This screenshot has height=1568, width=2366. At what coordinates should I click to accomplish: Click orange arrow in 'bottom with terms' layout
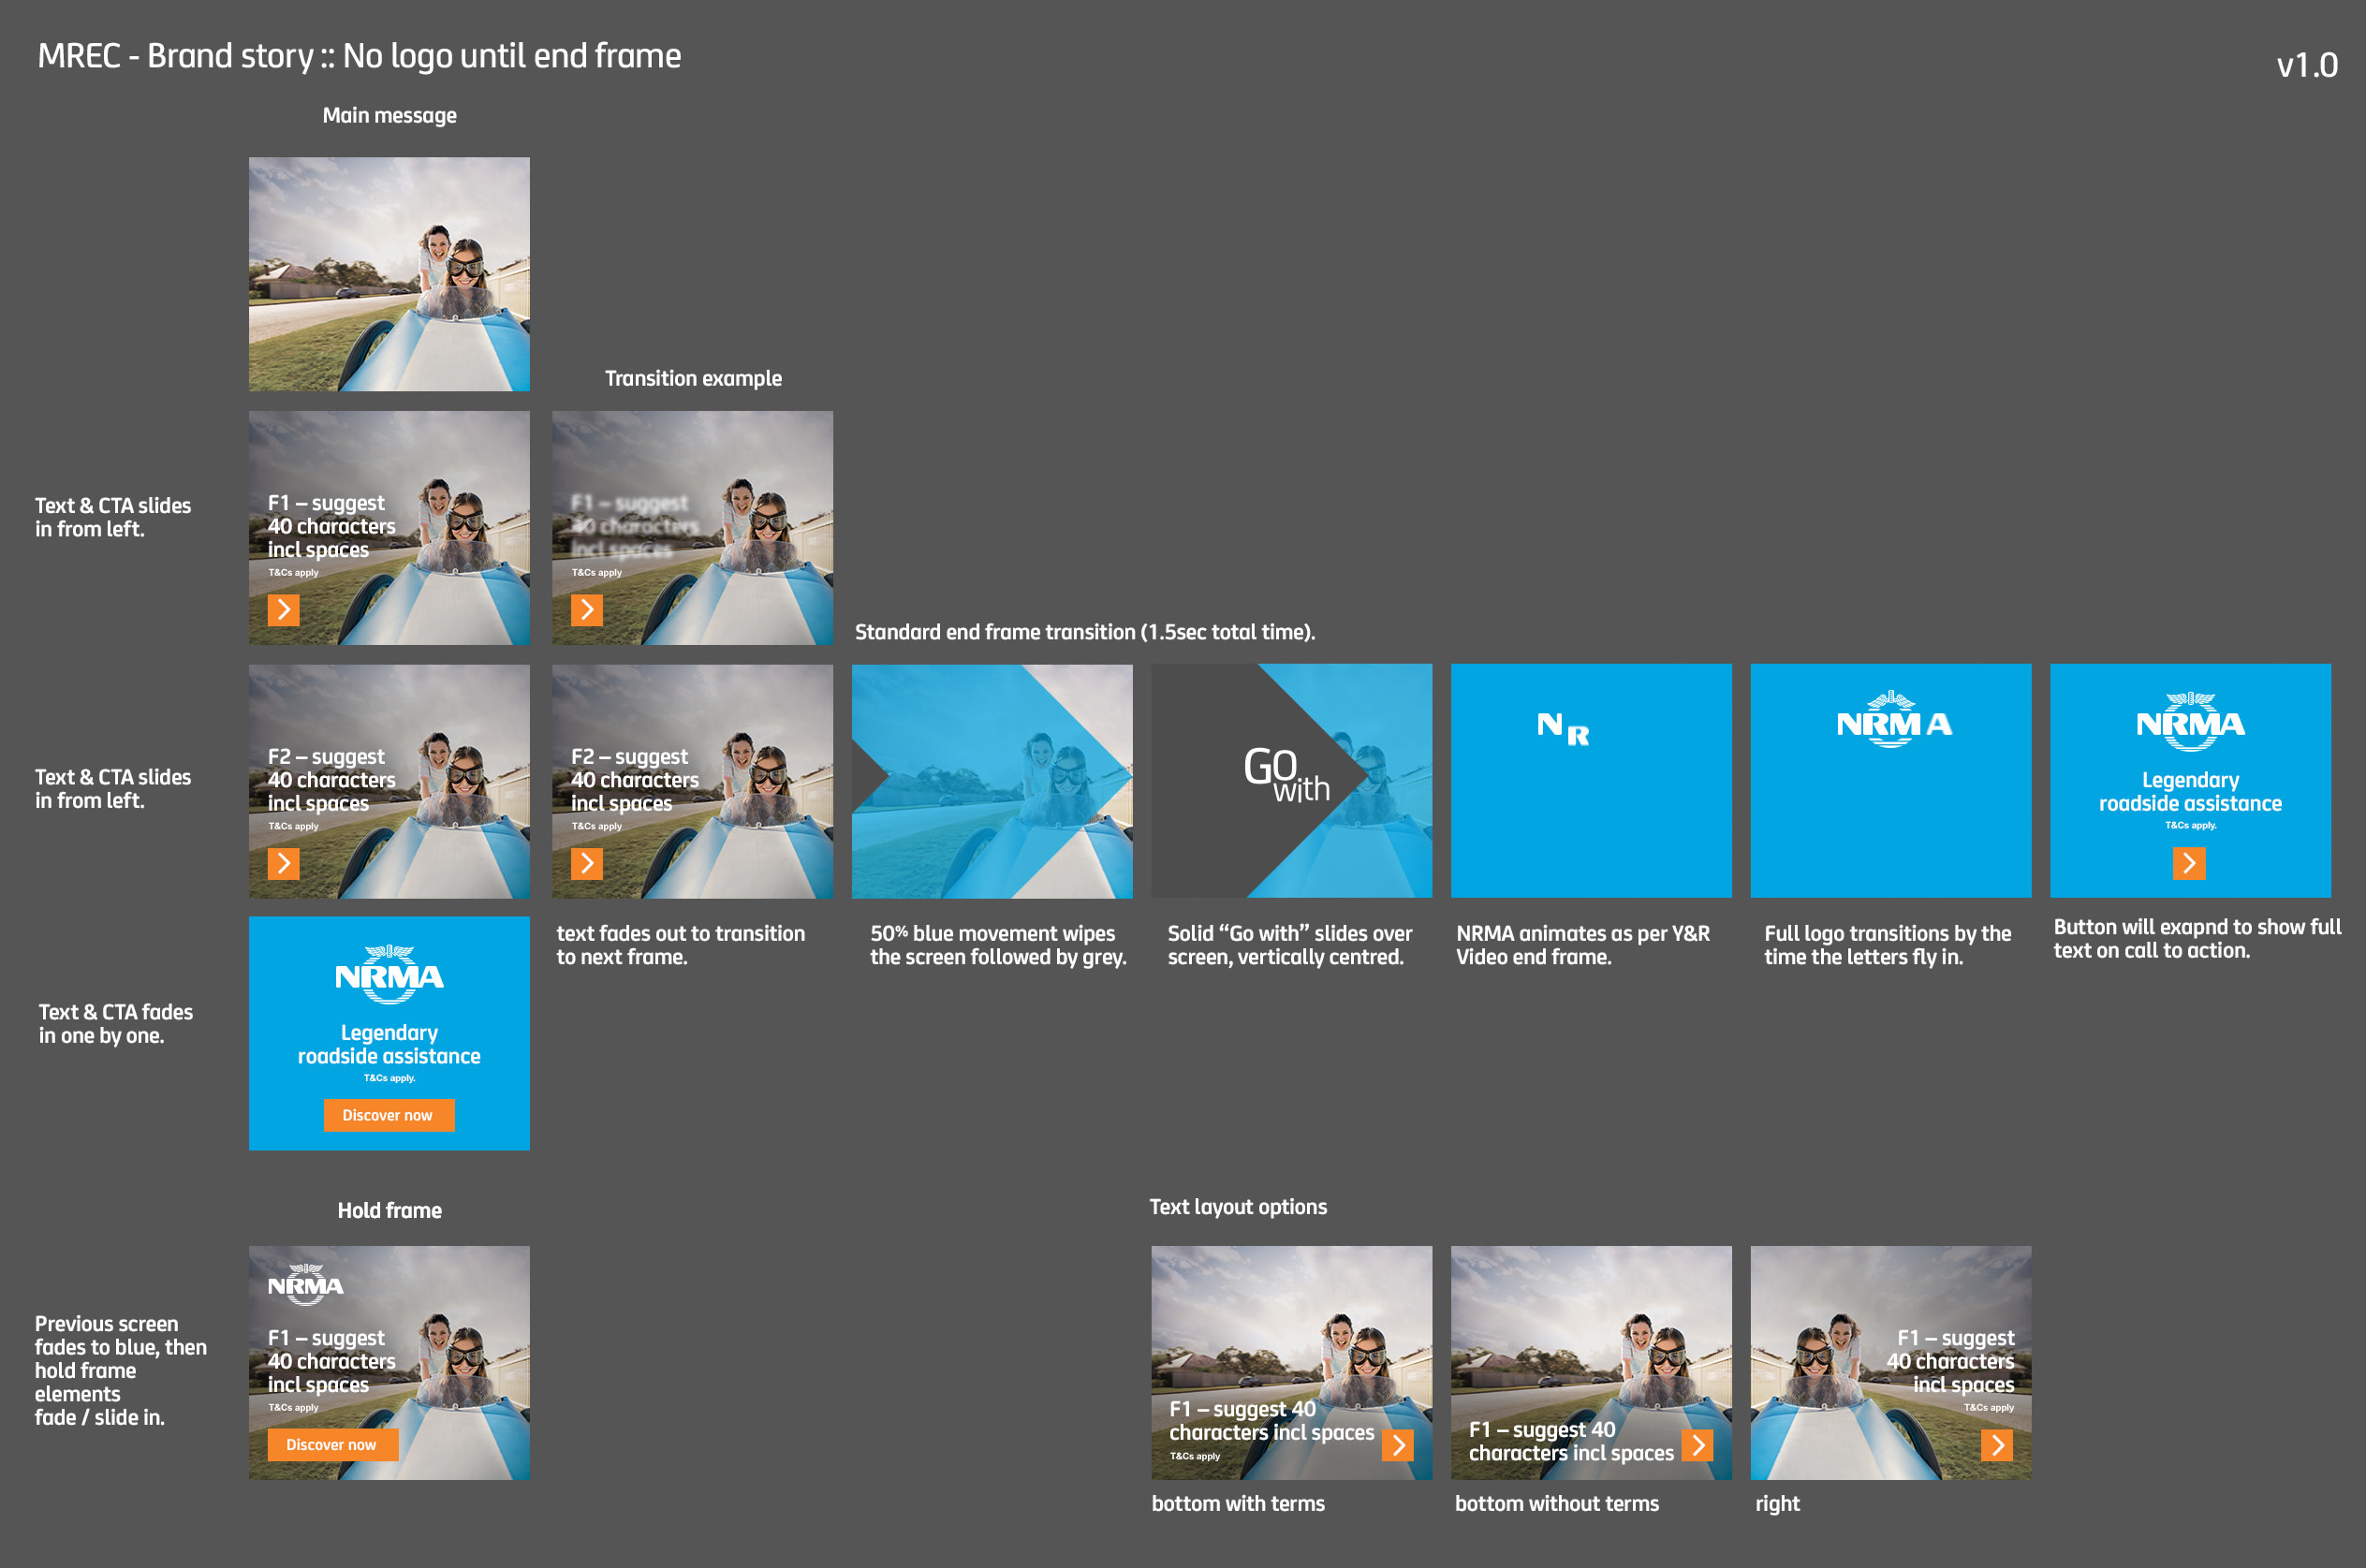click(x=1398, y=1445)
